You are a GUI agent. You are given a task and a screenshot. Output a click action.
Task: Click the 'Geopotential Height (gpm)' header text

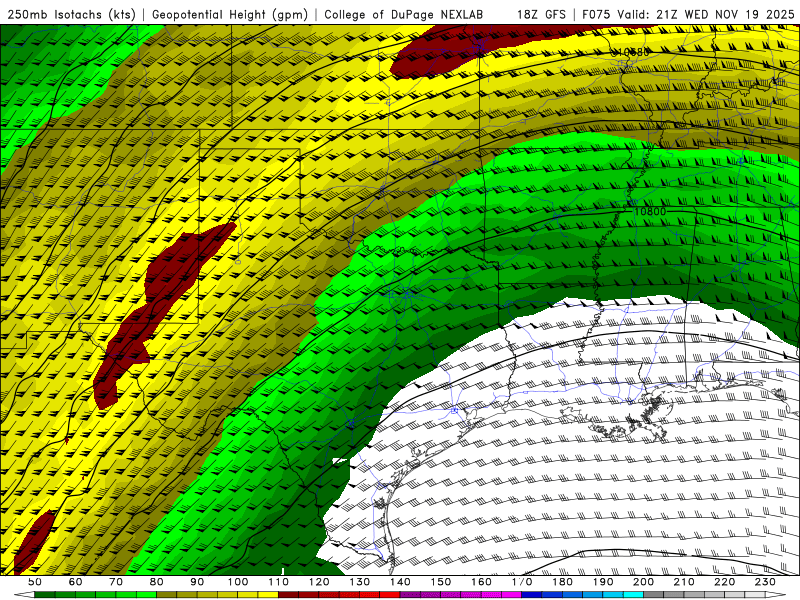point(230,14)
